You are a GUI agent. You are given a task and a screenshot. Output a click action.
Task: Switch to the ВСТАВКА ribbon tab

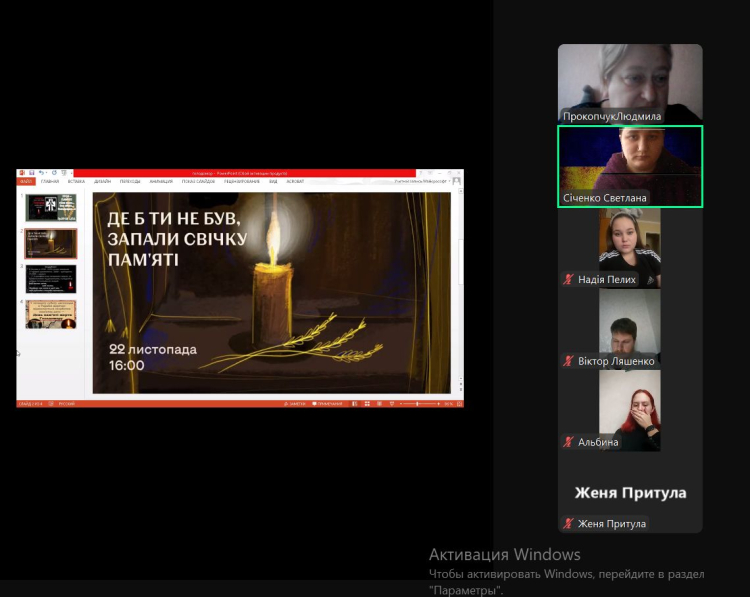coord(76,182)
